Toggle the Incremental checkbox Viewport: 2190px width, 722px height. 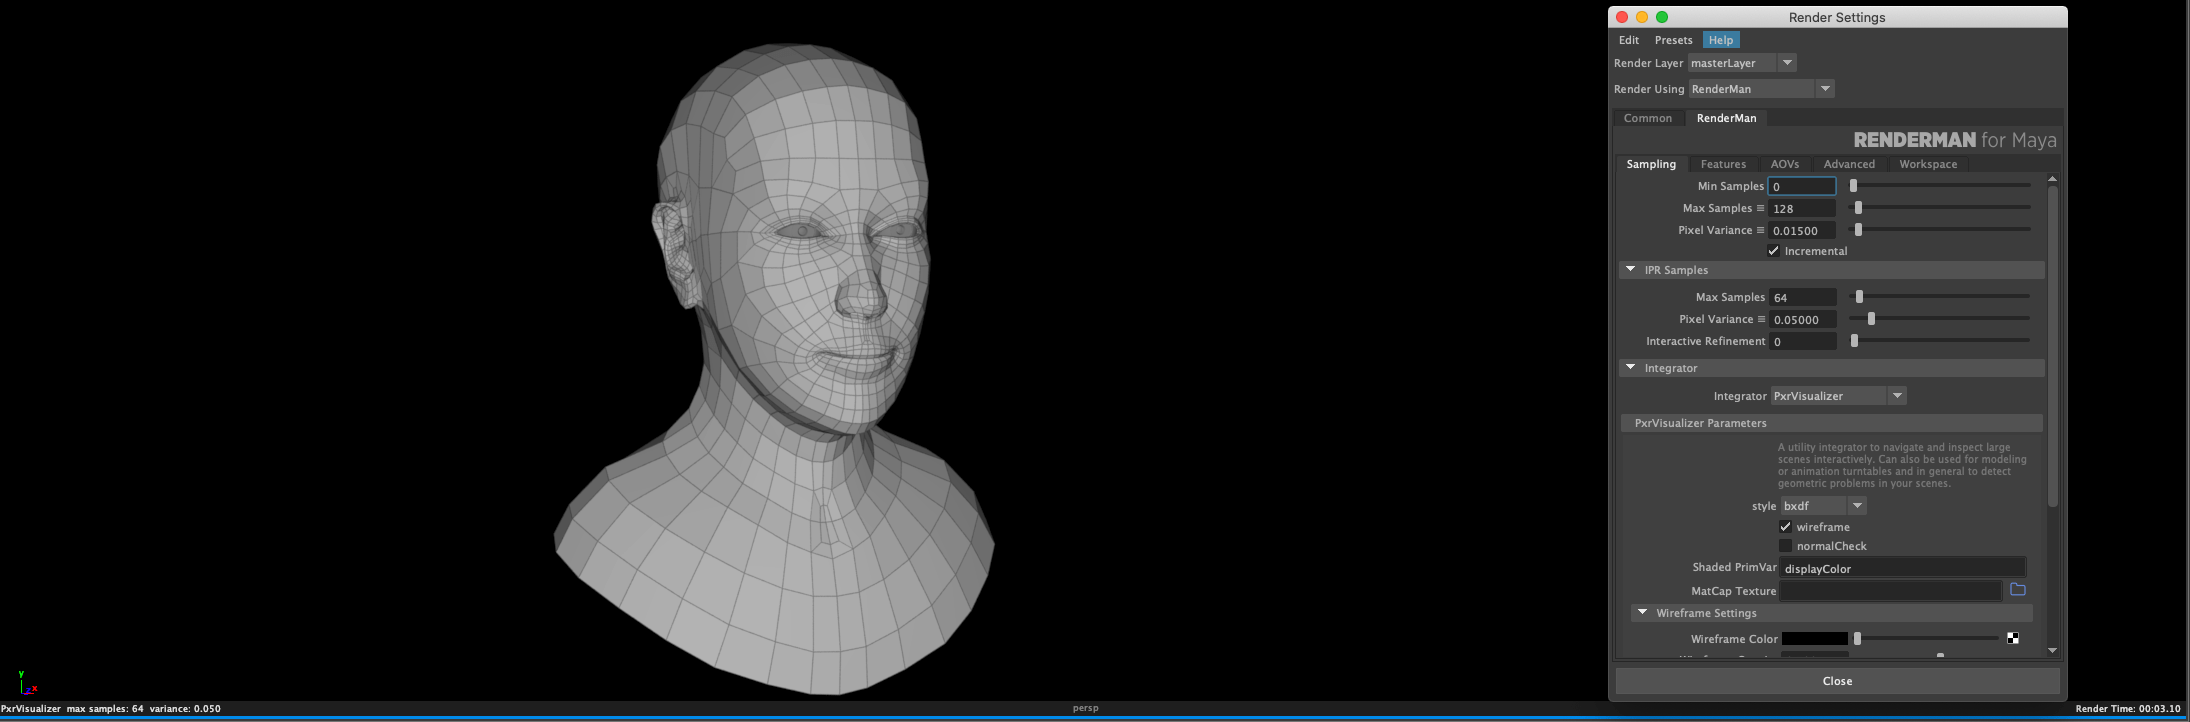tap(1773, 251)
